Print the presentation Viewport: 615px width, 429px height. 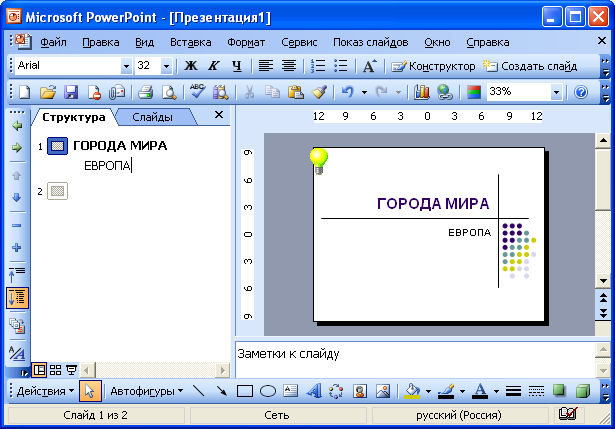click(x=146, y=93)
